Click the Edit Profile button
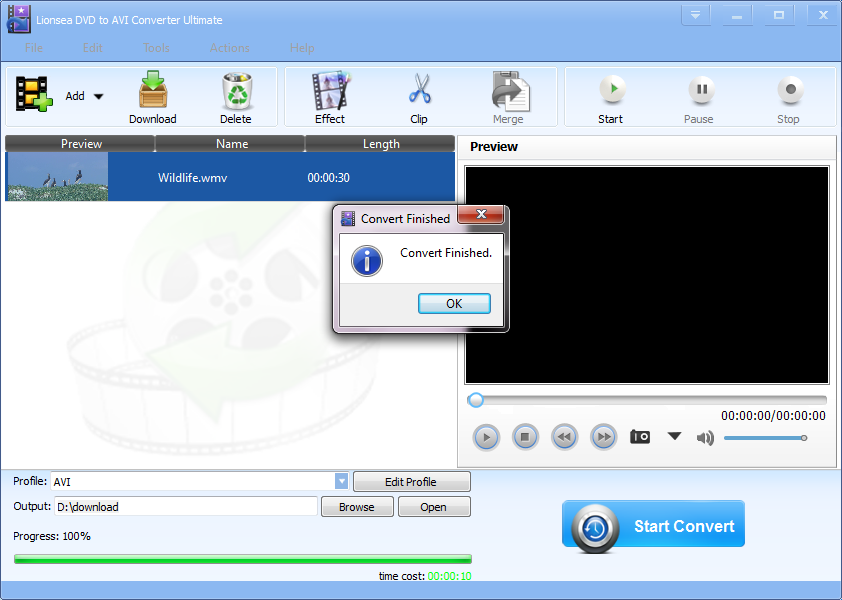The height and width of the screenshot is (600, 842). click(x=411, y=482)
